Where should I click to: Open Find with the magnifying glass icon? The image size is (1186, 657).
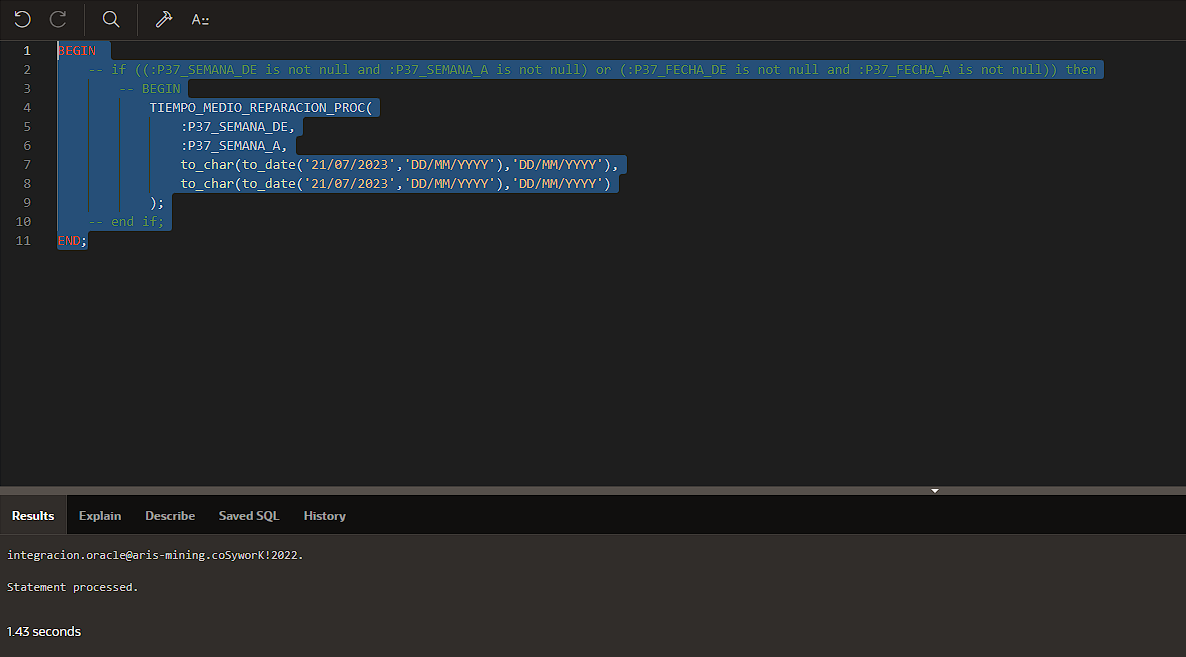pos(111,19)
